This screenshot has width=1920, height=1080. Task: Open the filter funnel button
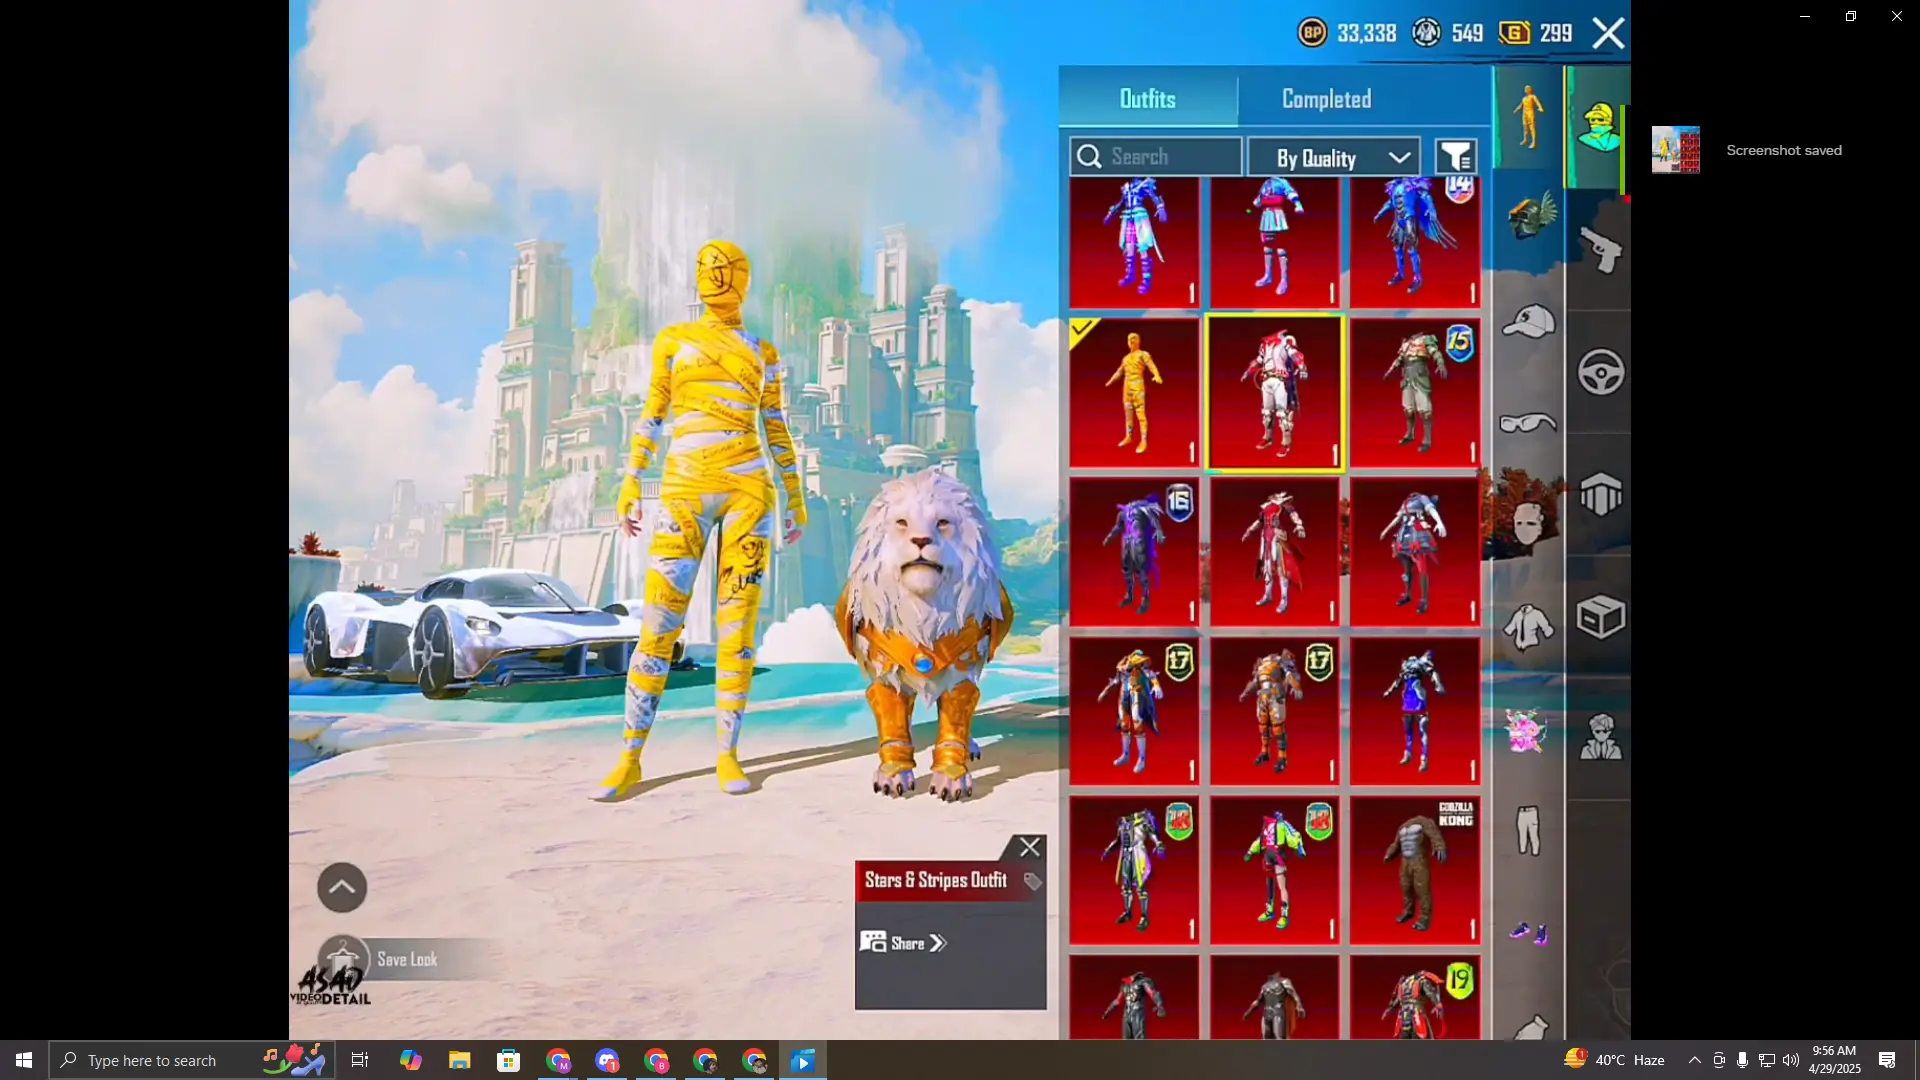click(1456, 157)
